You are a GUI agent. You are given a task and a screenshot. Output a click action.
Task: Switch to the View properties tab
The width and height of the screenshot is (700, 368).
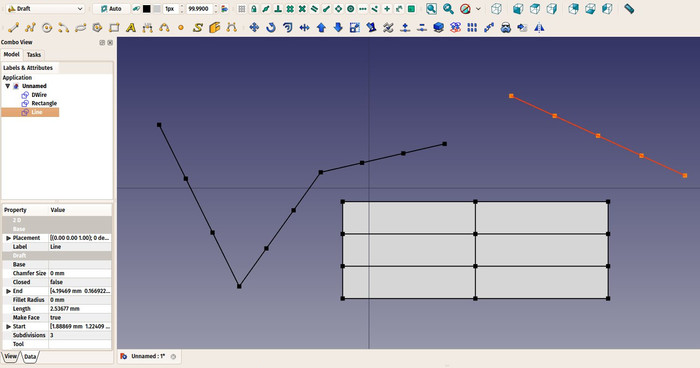point(10,356)
